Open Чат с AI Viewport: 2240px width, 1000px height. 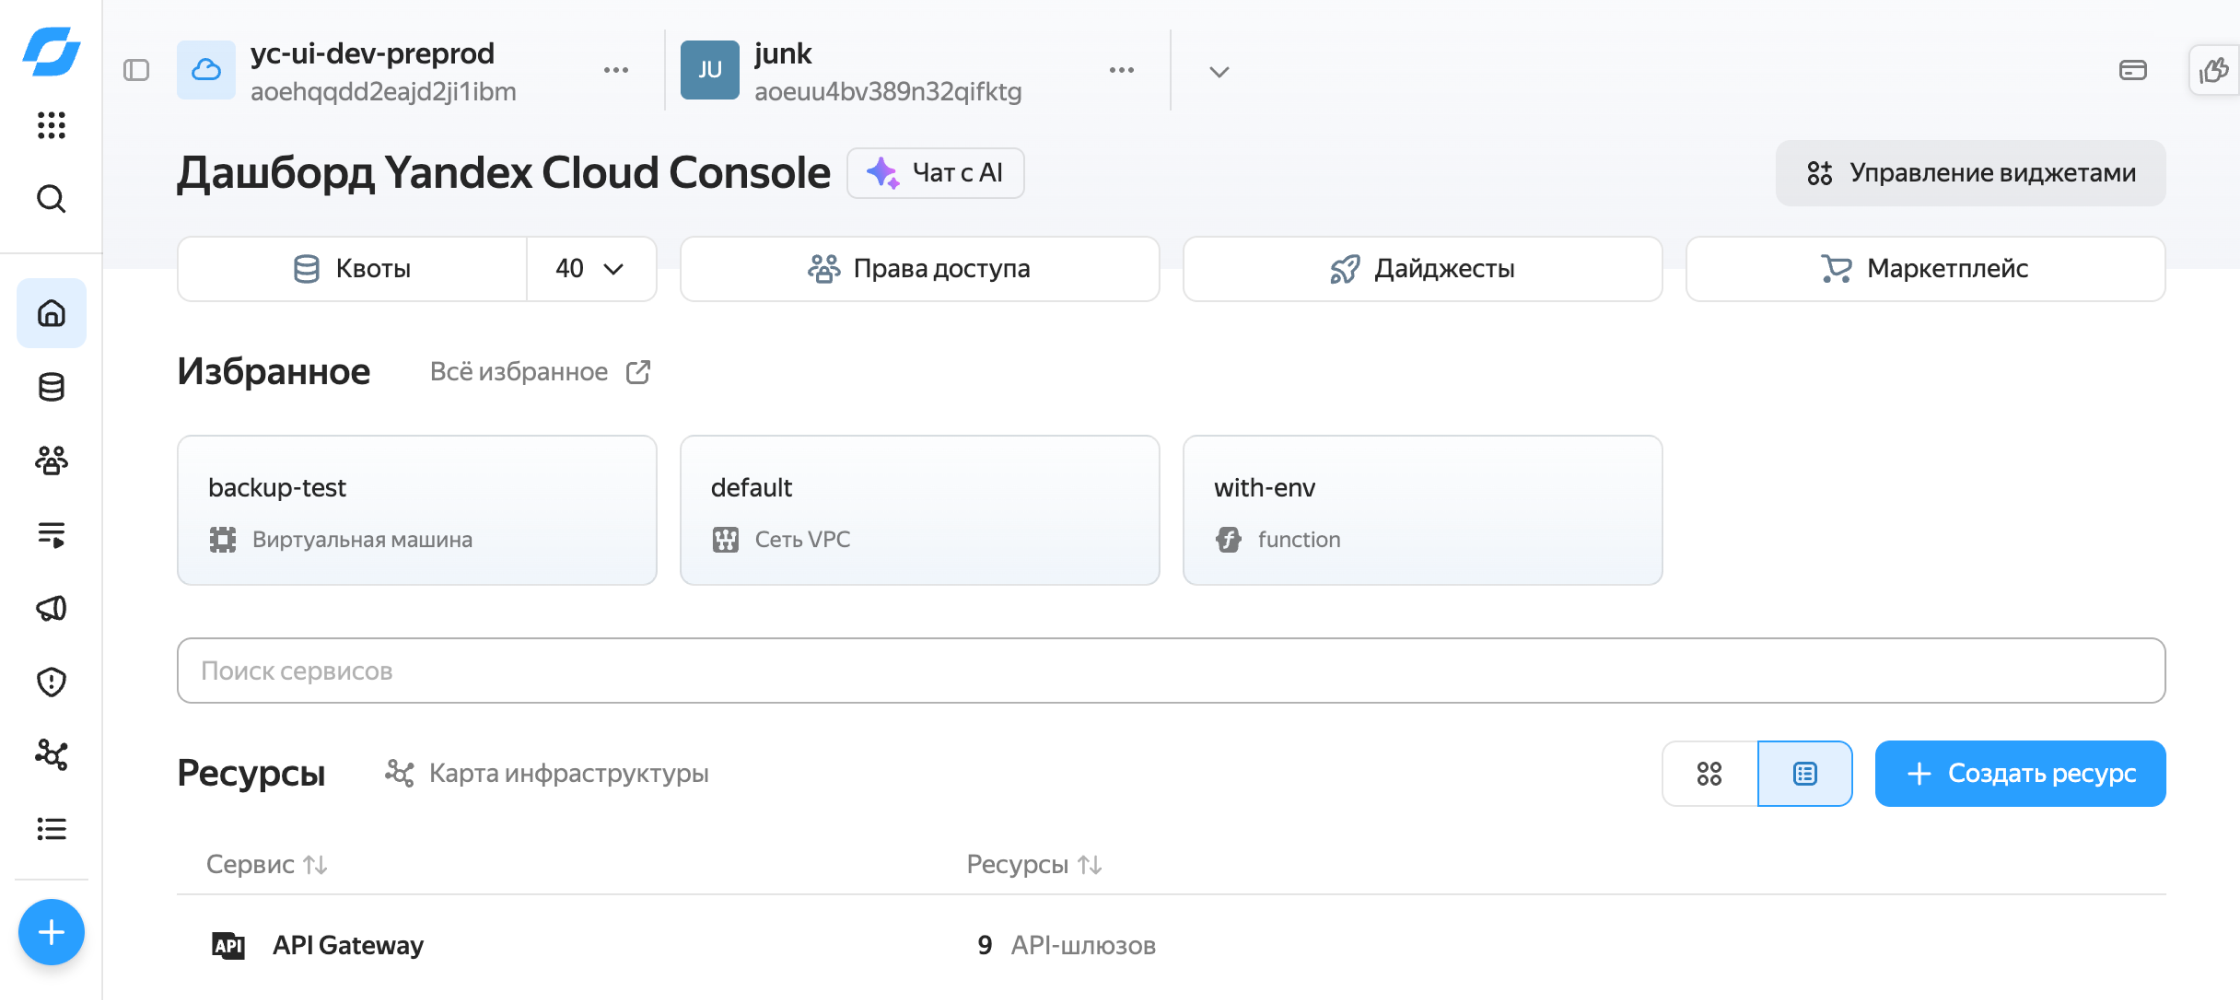point(936,173)
